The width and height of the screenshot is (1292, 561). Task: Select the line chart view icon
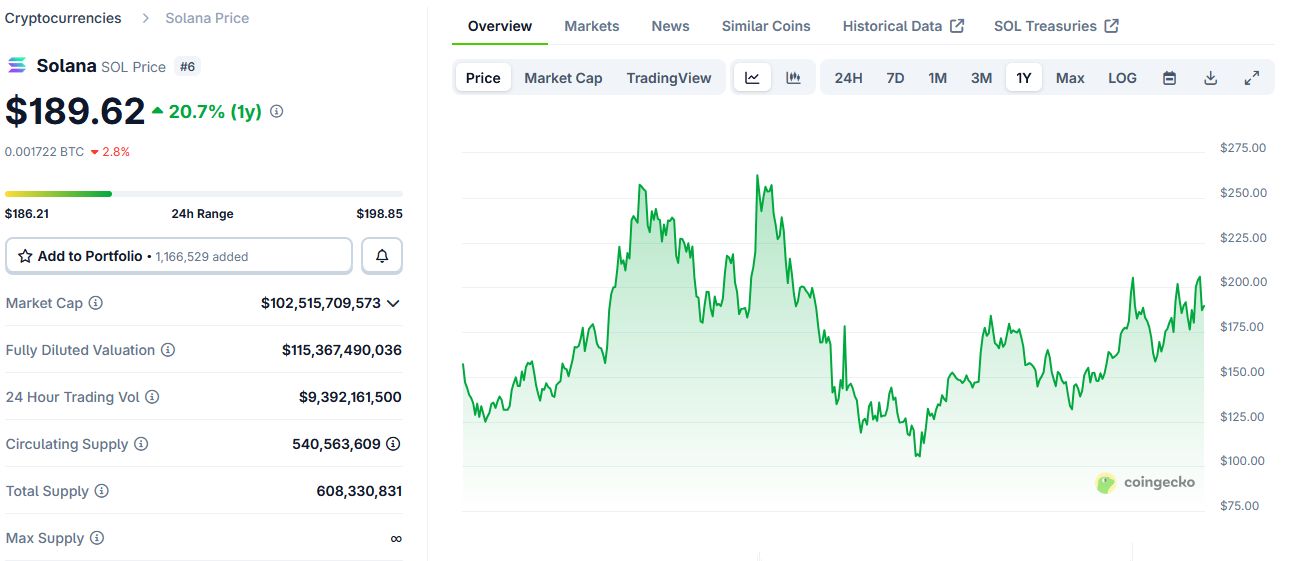[x=752, y=77]
